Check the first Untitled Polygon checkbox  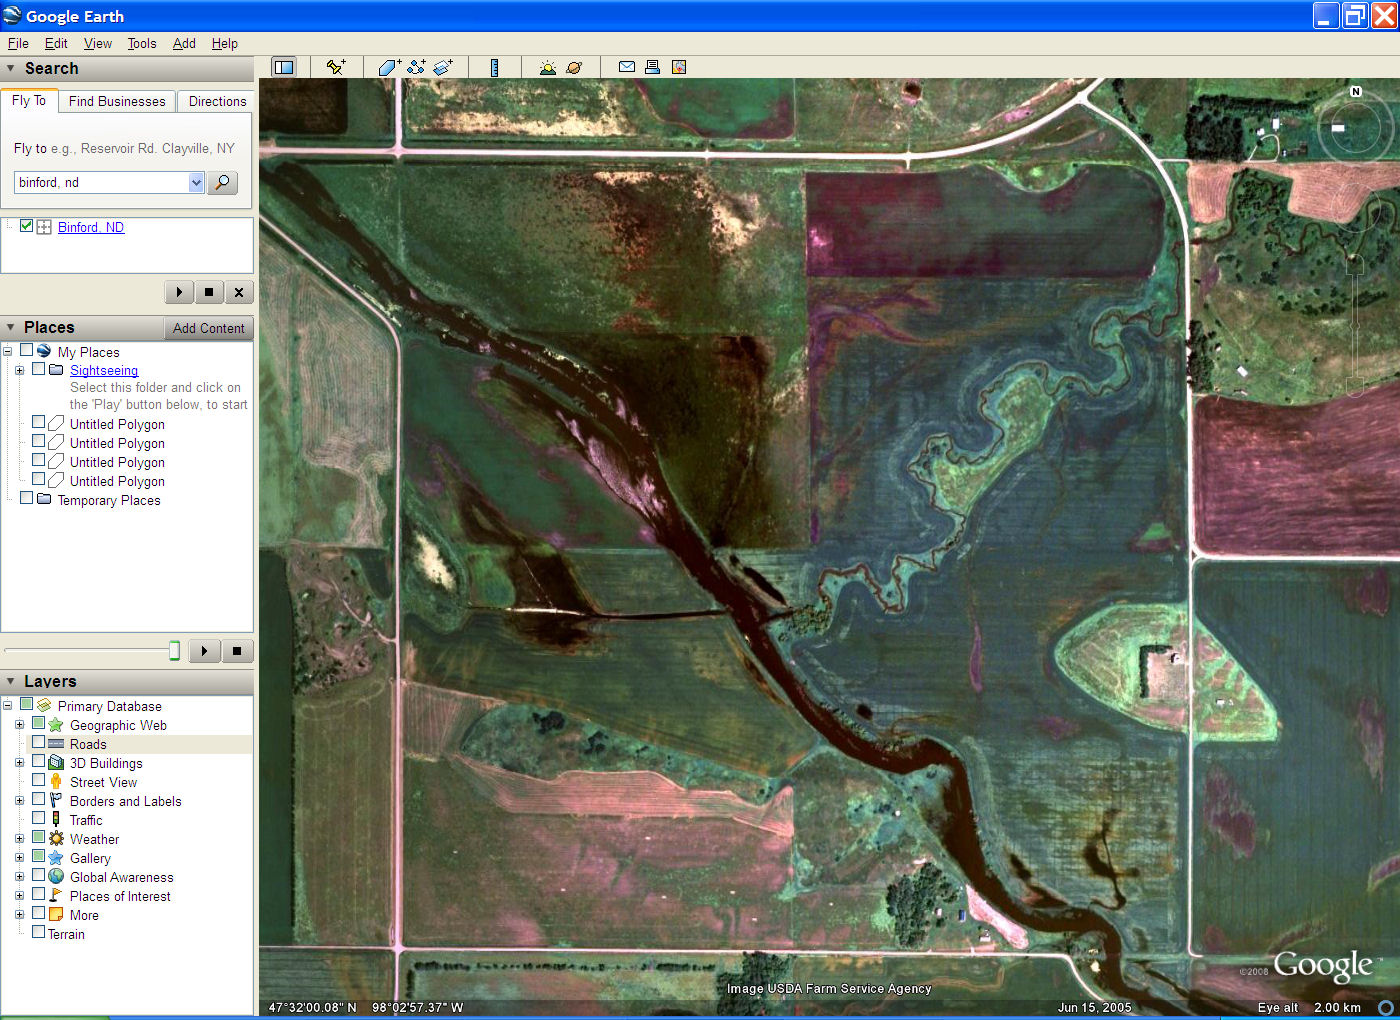tap(39, 423)
